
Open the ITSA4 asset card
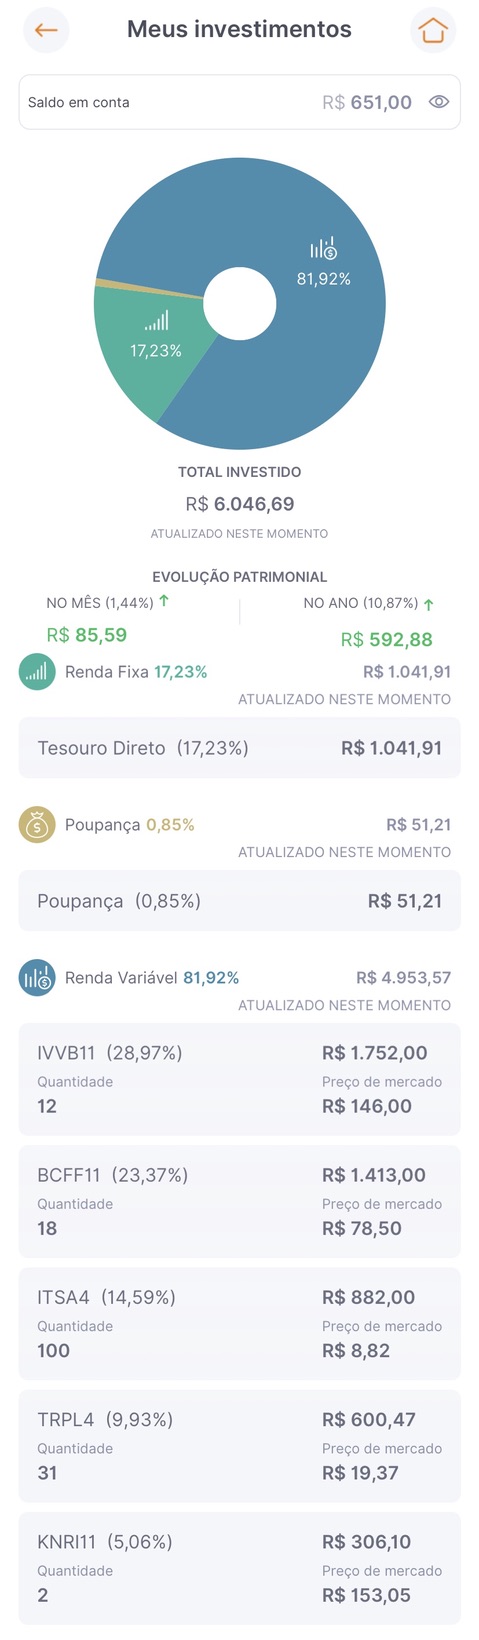(239, 1323)
